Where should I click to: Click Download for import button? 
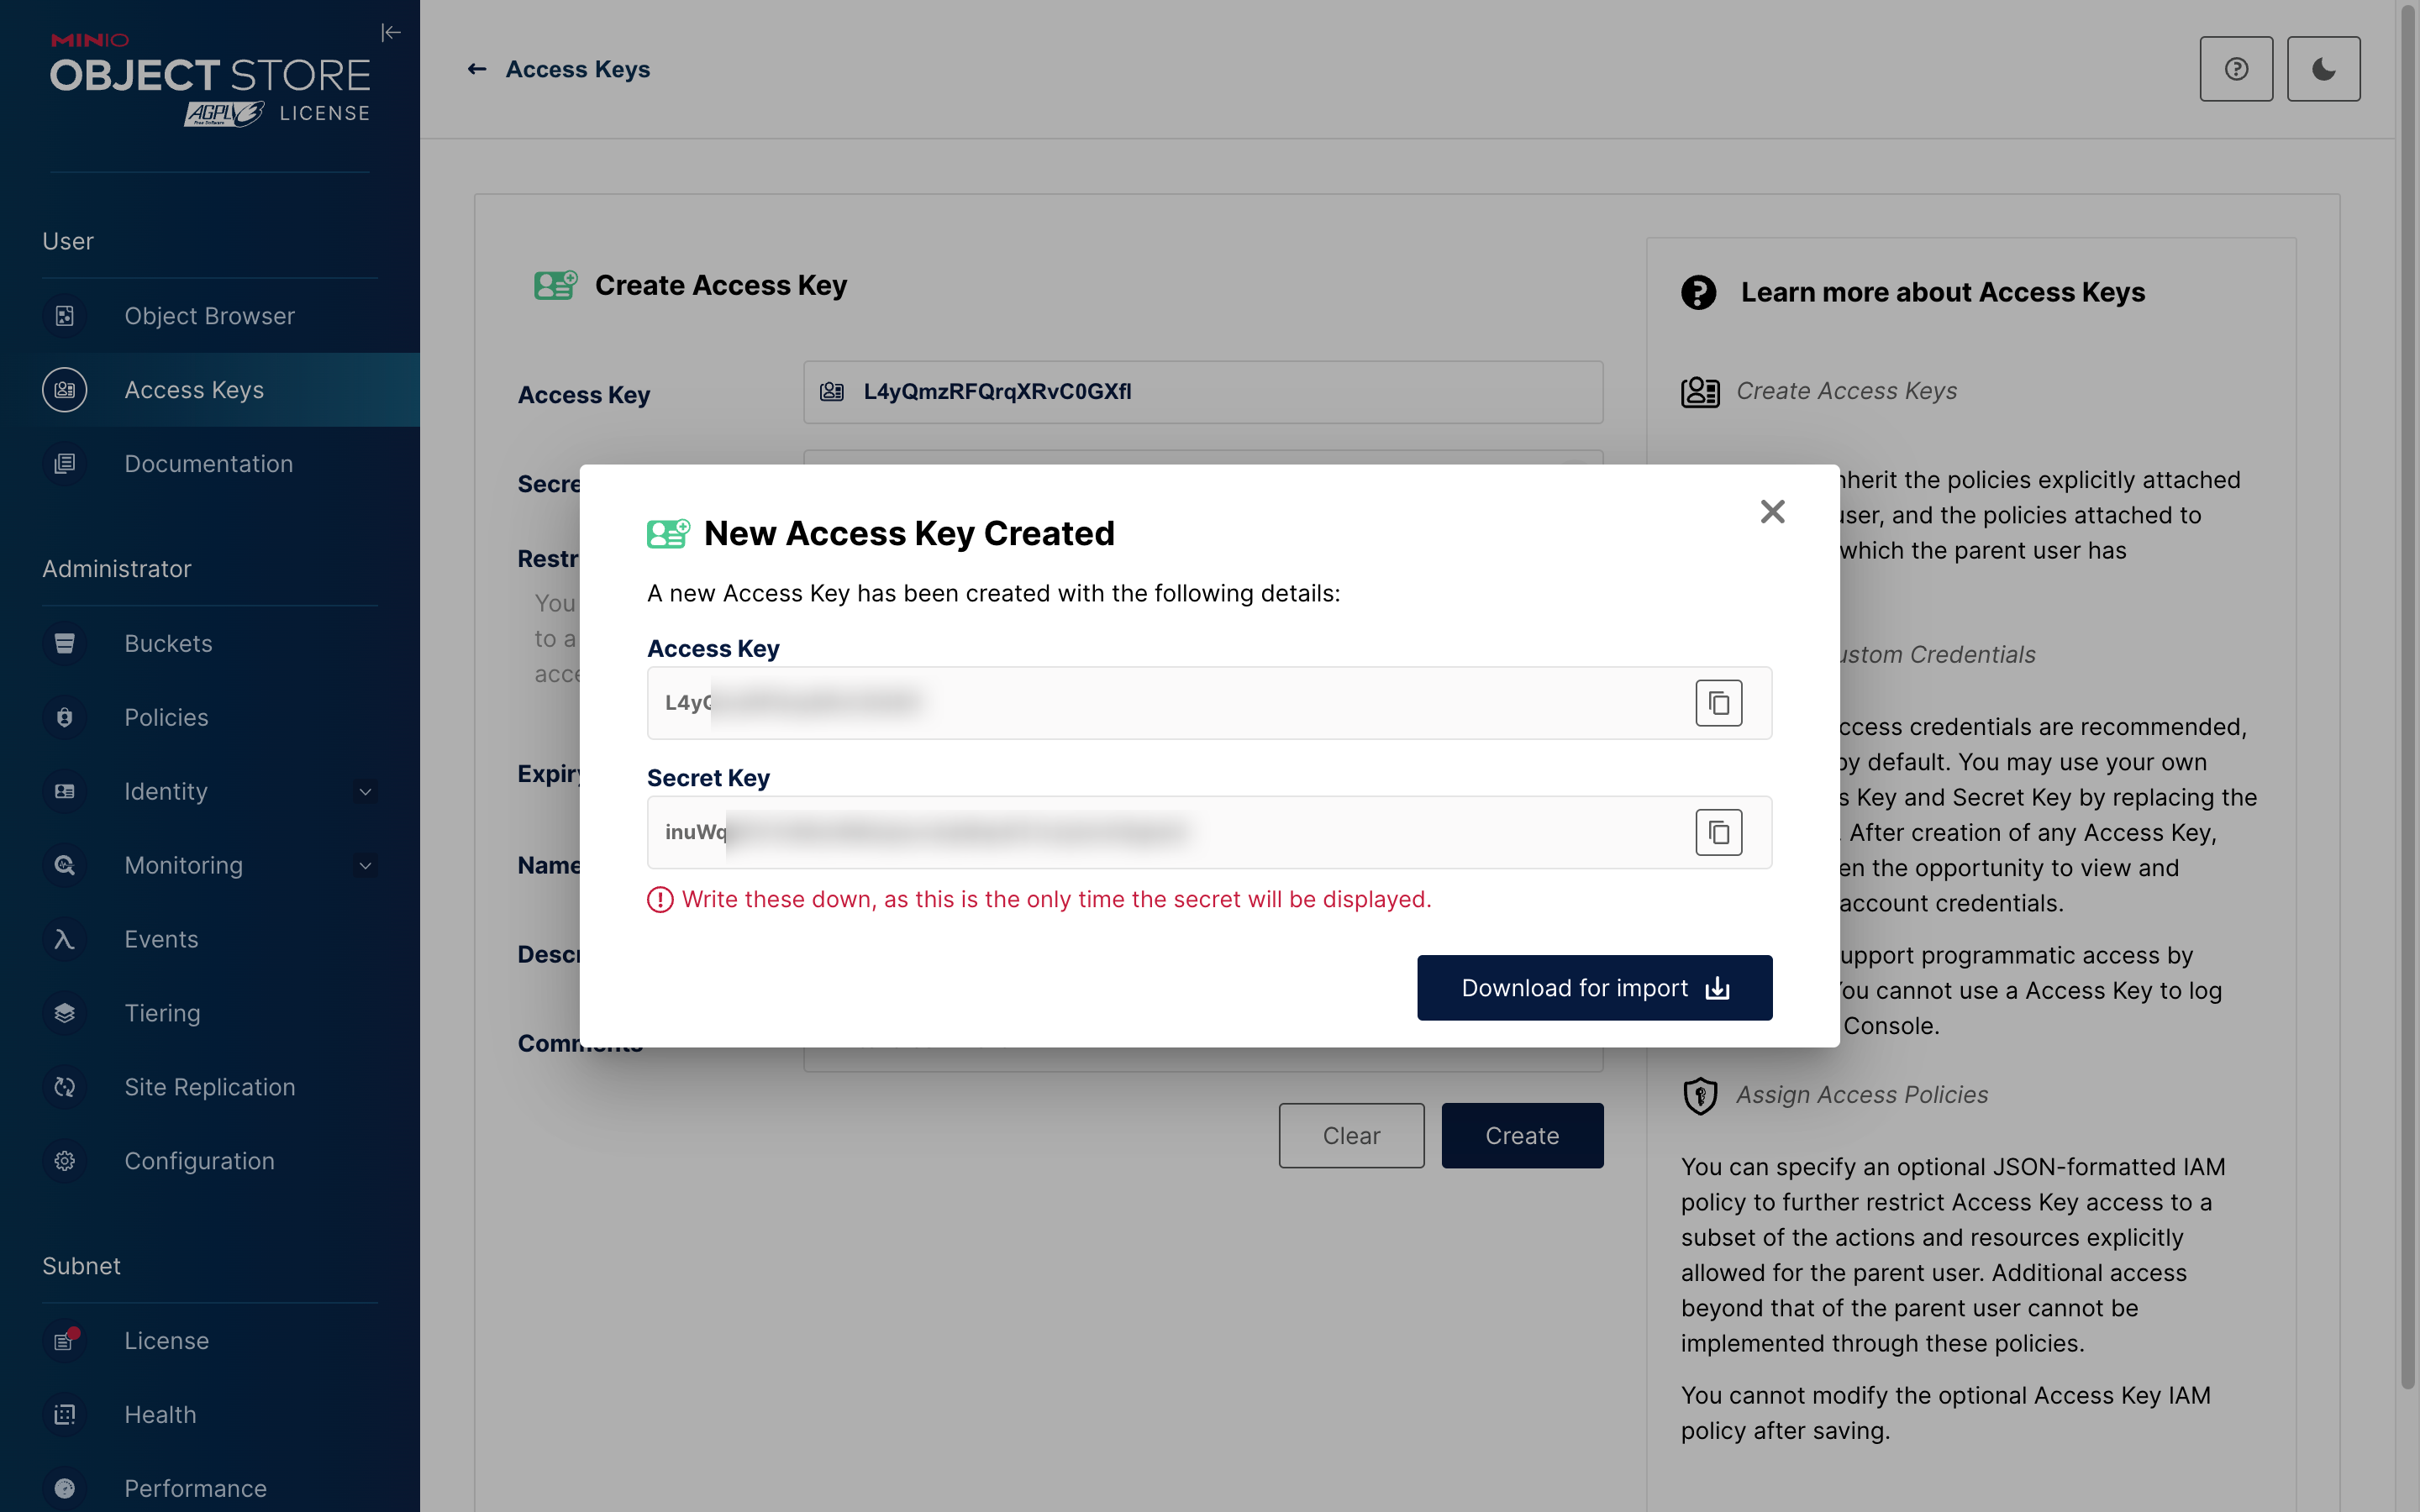tap(1594, 988)
